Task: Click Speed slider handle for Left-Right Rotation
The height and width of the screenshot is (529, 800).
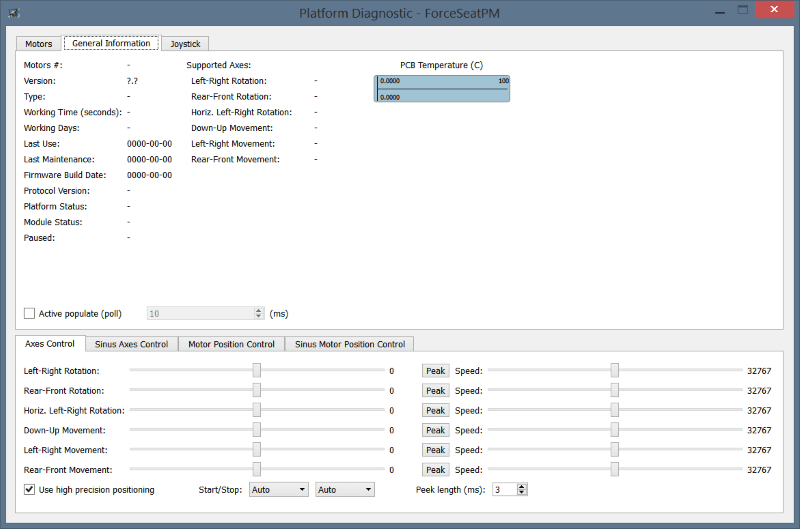Action: [x=615, y=370]
